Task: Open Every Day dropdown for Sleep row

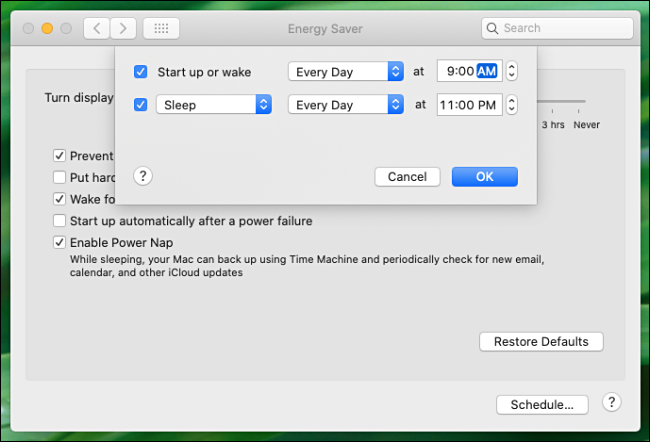Action: click(346, 104)
